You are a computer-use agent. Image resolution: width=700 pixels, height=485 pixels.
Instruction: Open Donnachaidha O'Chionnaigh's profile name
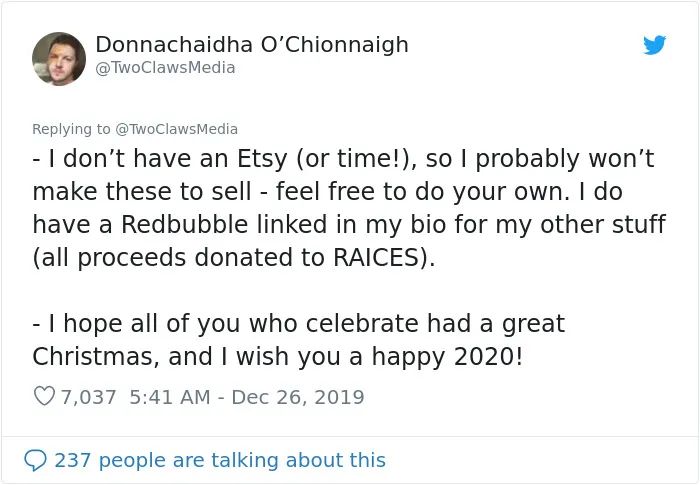(252, 45)
